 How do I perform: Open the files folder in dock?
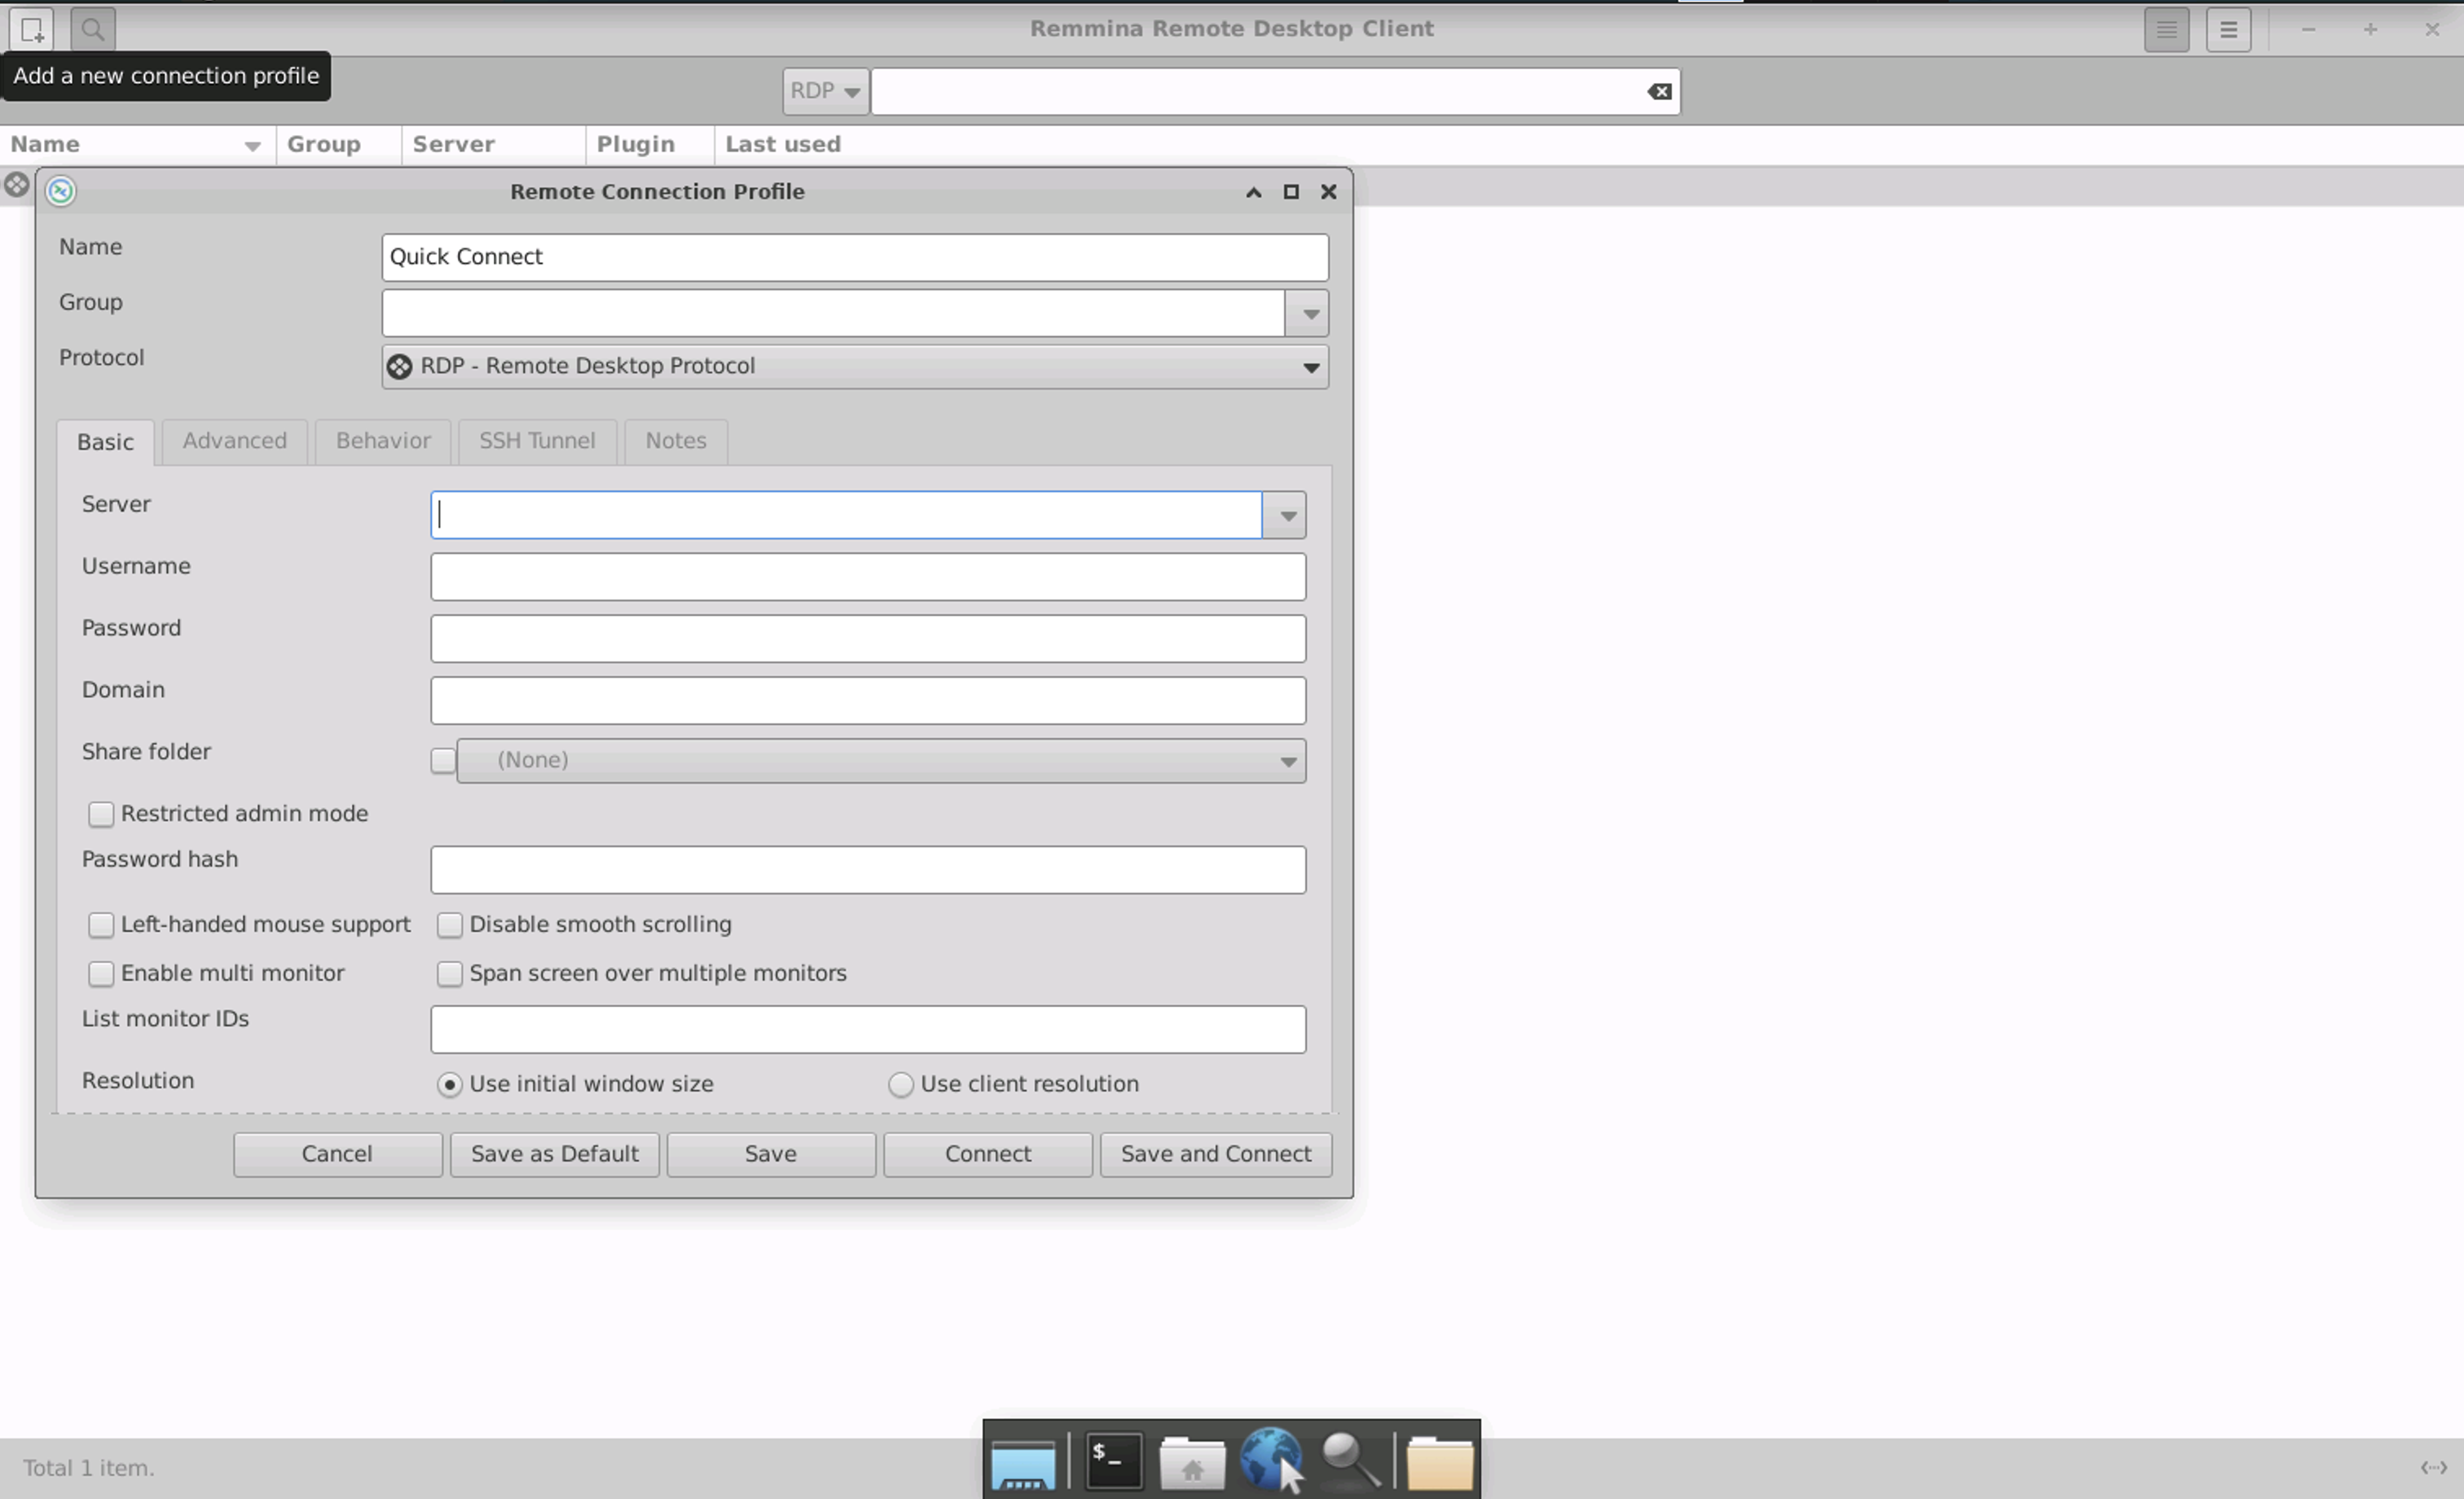[x=1439, y=1464]
